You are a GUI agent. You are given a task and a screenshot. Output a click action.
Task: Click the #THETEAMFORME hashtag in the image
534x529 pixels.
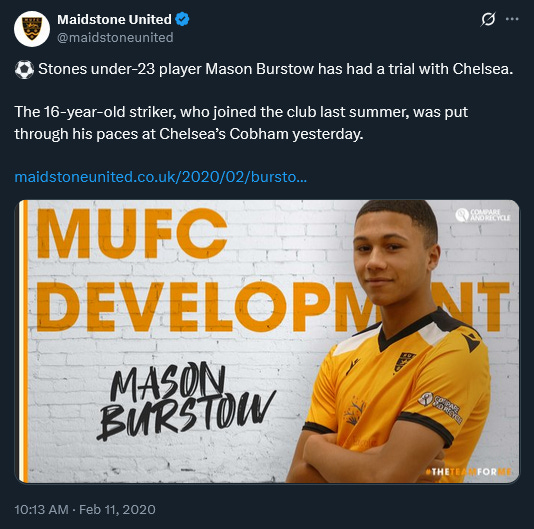click(x=468, y=472)
